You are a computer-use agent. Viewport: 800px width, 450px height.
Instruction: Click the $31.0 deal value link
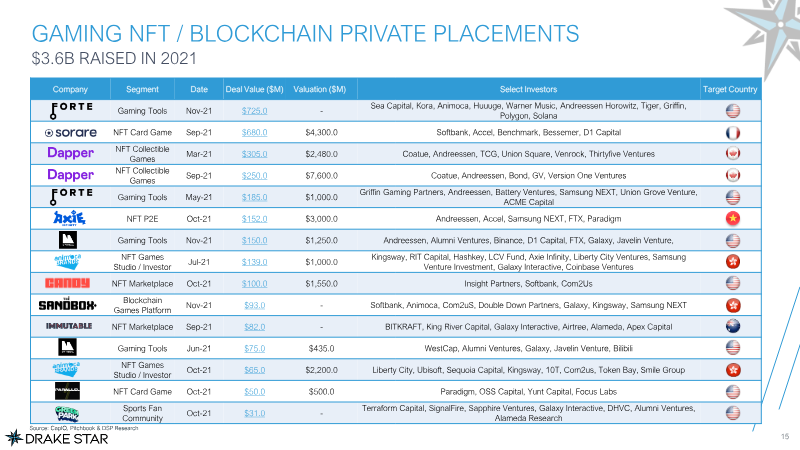[x=255, y=412]
